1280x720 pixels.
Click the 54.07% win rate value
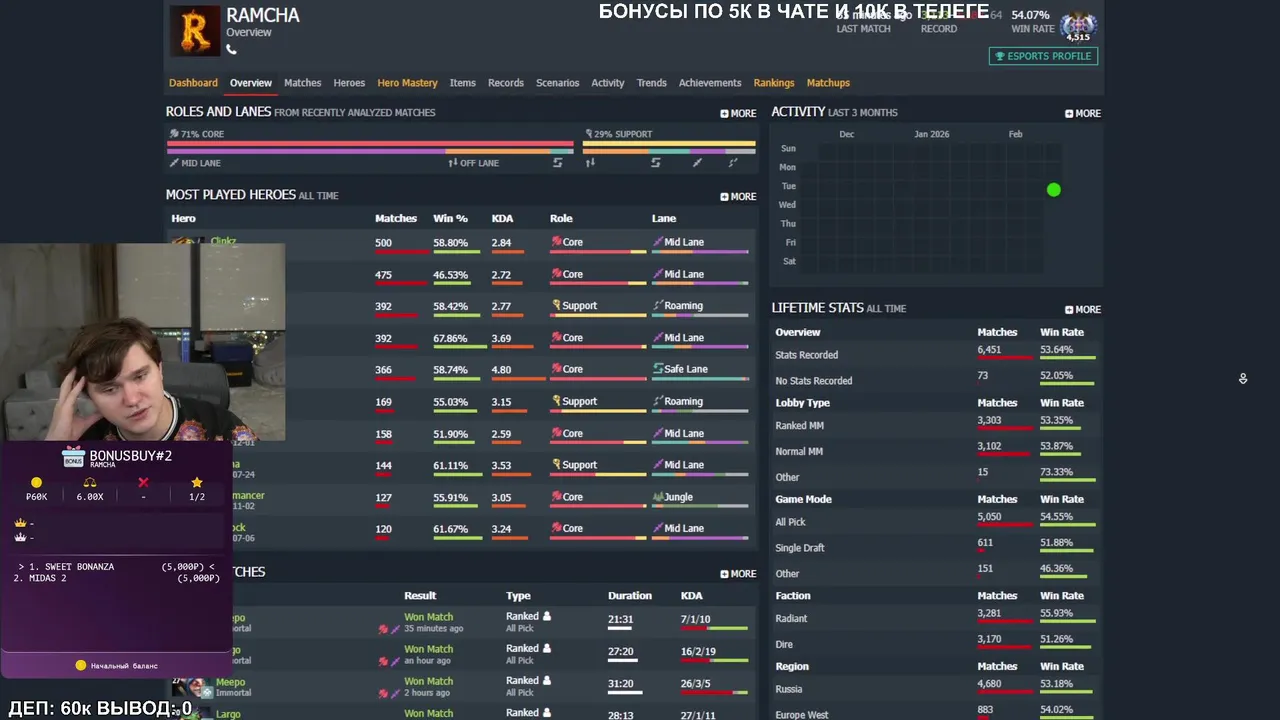click(1030, 15)
